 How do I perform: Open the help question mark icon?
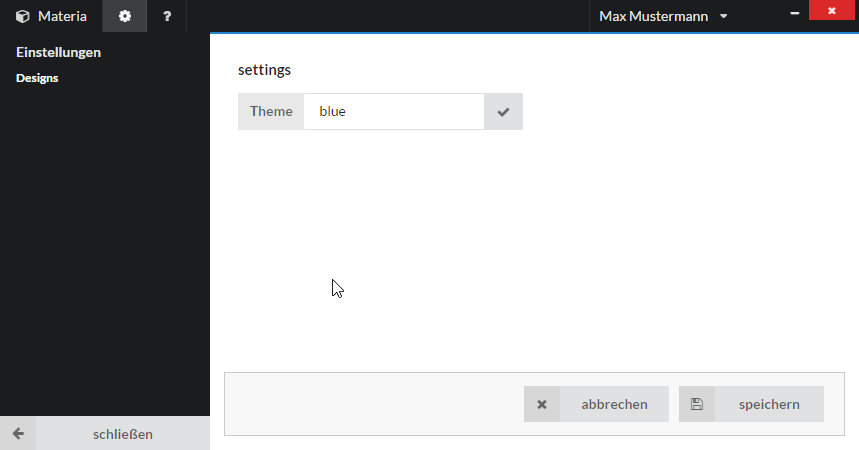pos(167,16)
